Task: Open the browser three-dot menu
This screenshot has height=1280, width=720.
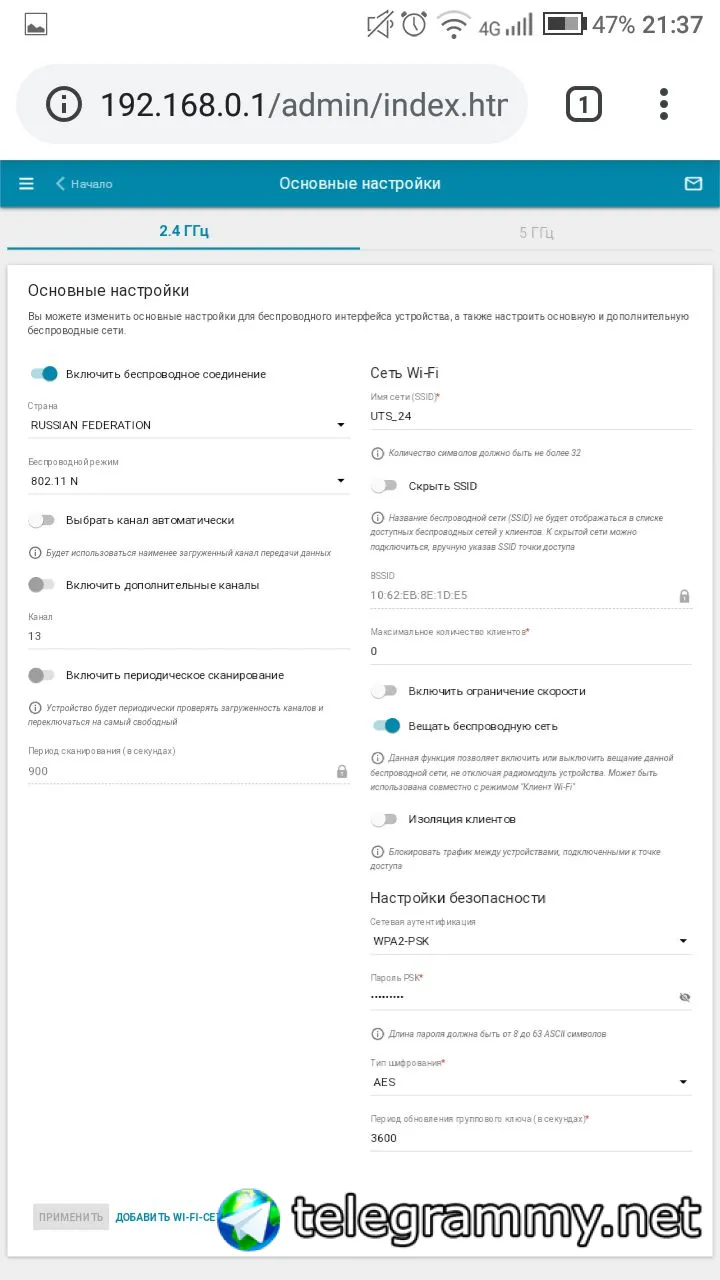Action: click(x=664, y=104)
